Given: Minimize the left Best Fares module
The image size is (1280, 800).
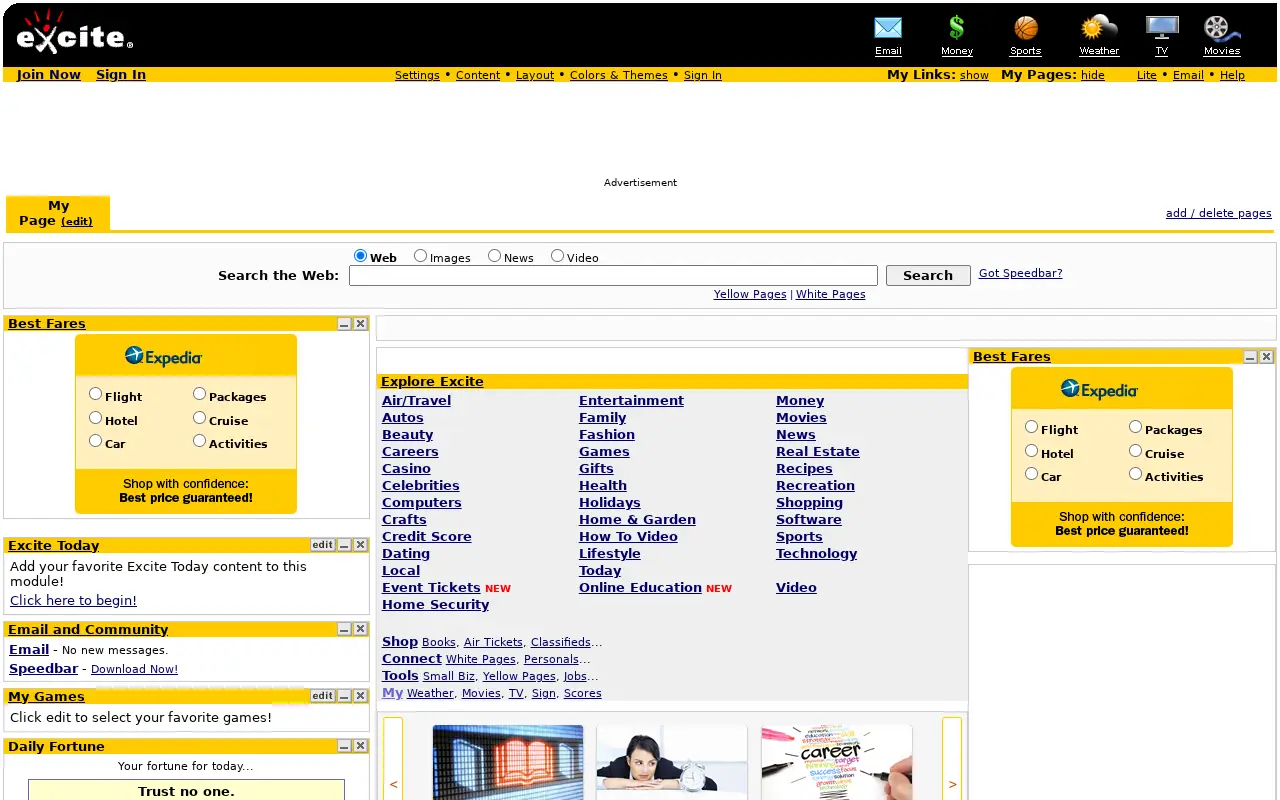Looking at the screenshot, I should click(x=344, y=324).
